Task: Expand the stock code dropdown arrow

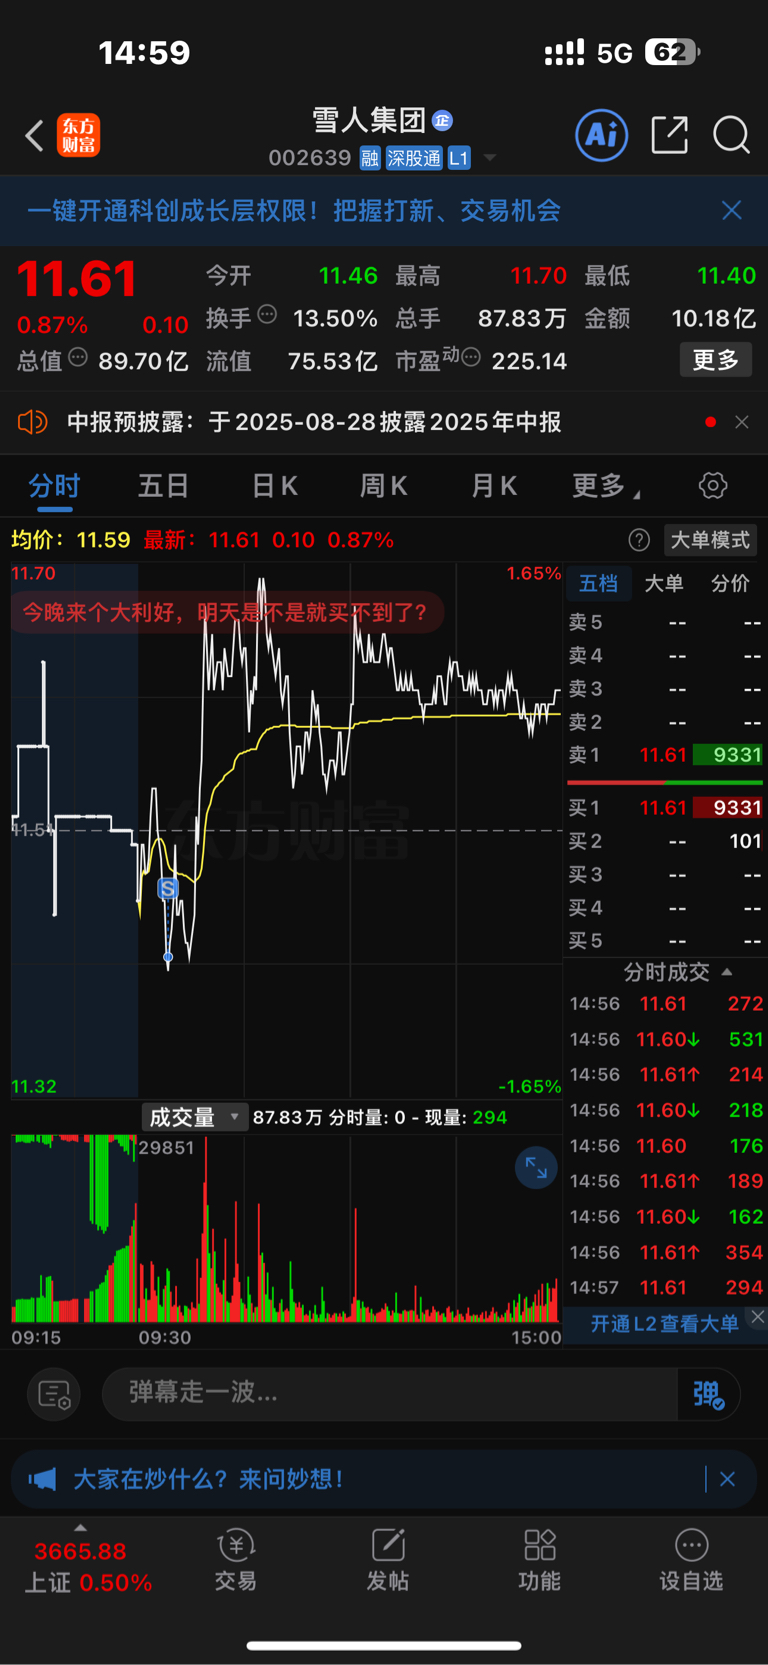Action: click(490, 158)
